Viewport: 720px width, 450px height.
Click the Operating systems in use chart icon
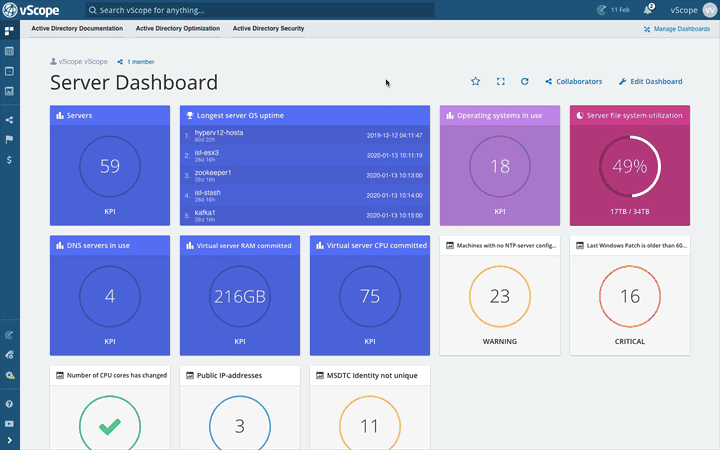(x=450, y=115)
